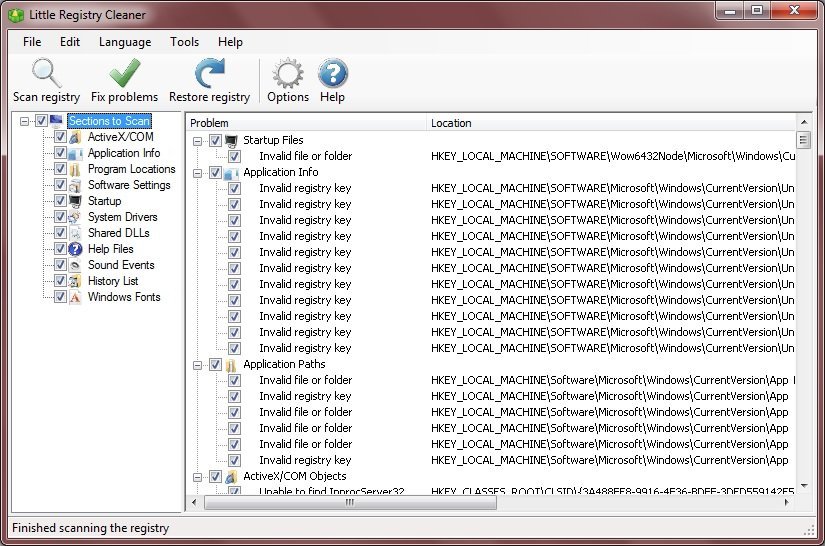The width and height of the screenshot is (825, 546).
Task: Select the History List tree item
Action: click(113, 281)
